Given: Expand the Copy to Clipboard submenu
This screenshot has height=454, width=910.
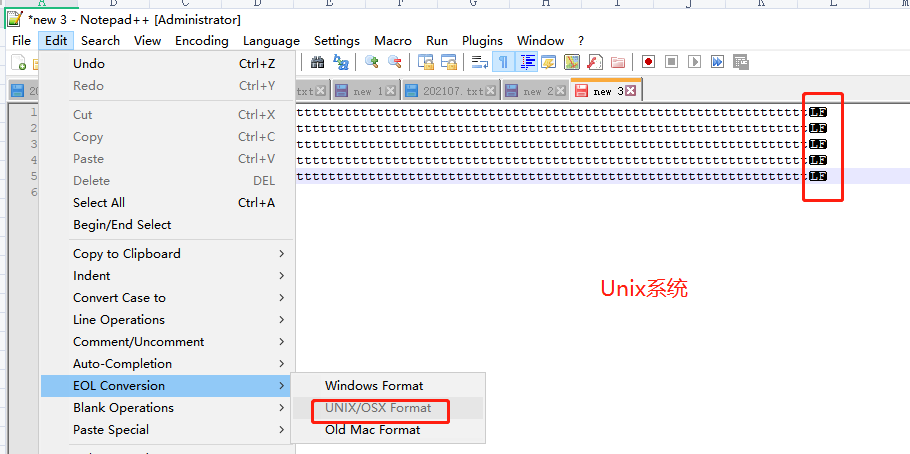Looking at the screenshot, I should (168, 254).
